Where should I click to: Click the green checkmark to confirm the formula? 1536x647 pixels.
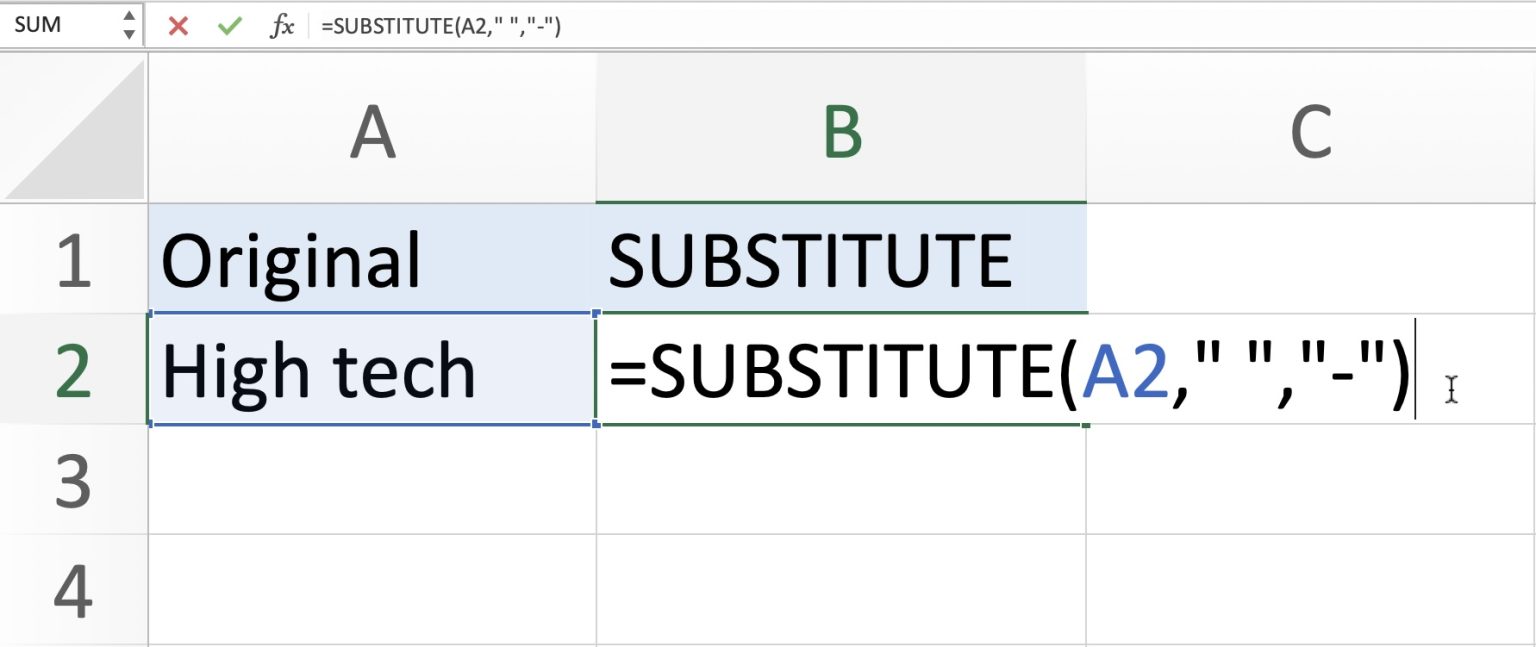pos(229,25)
